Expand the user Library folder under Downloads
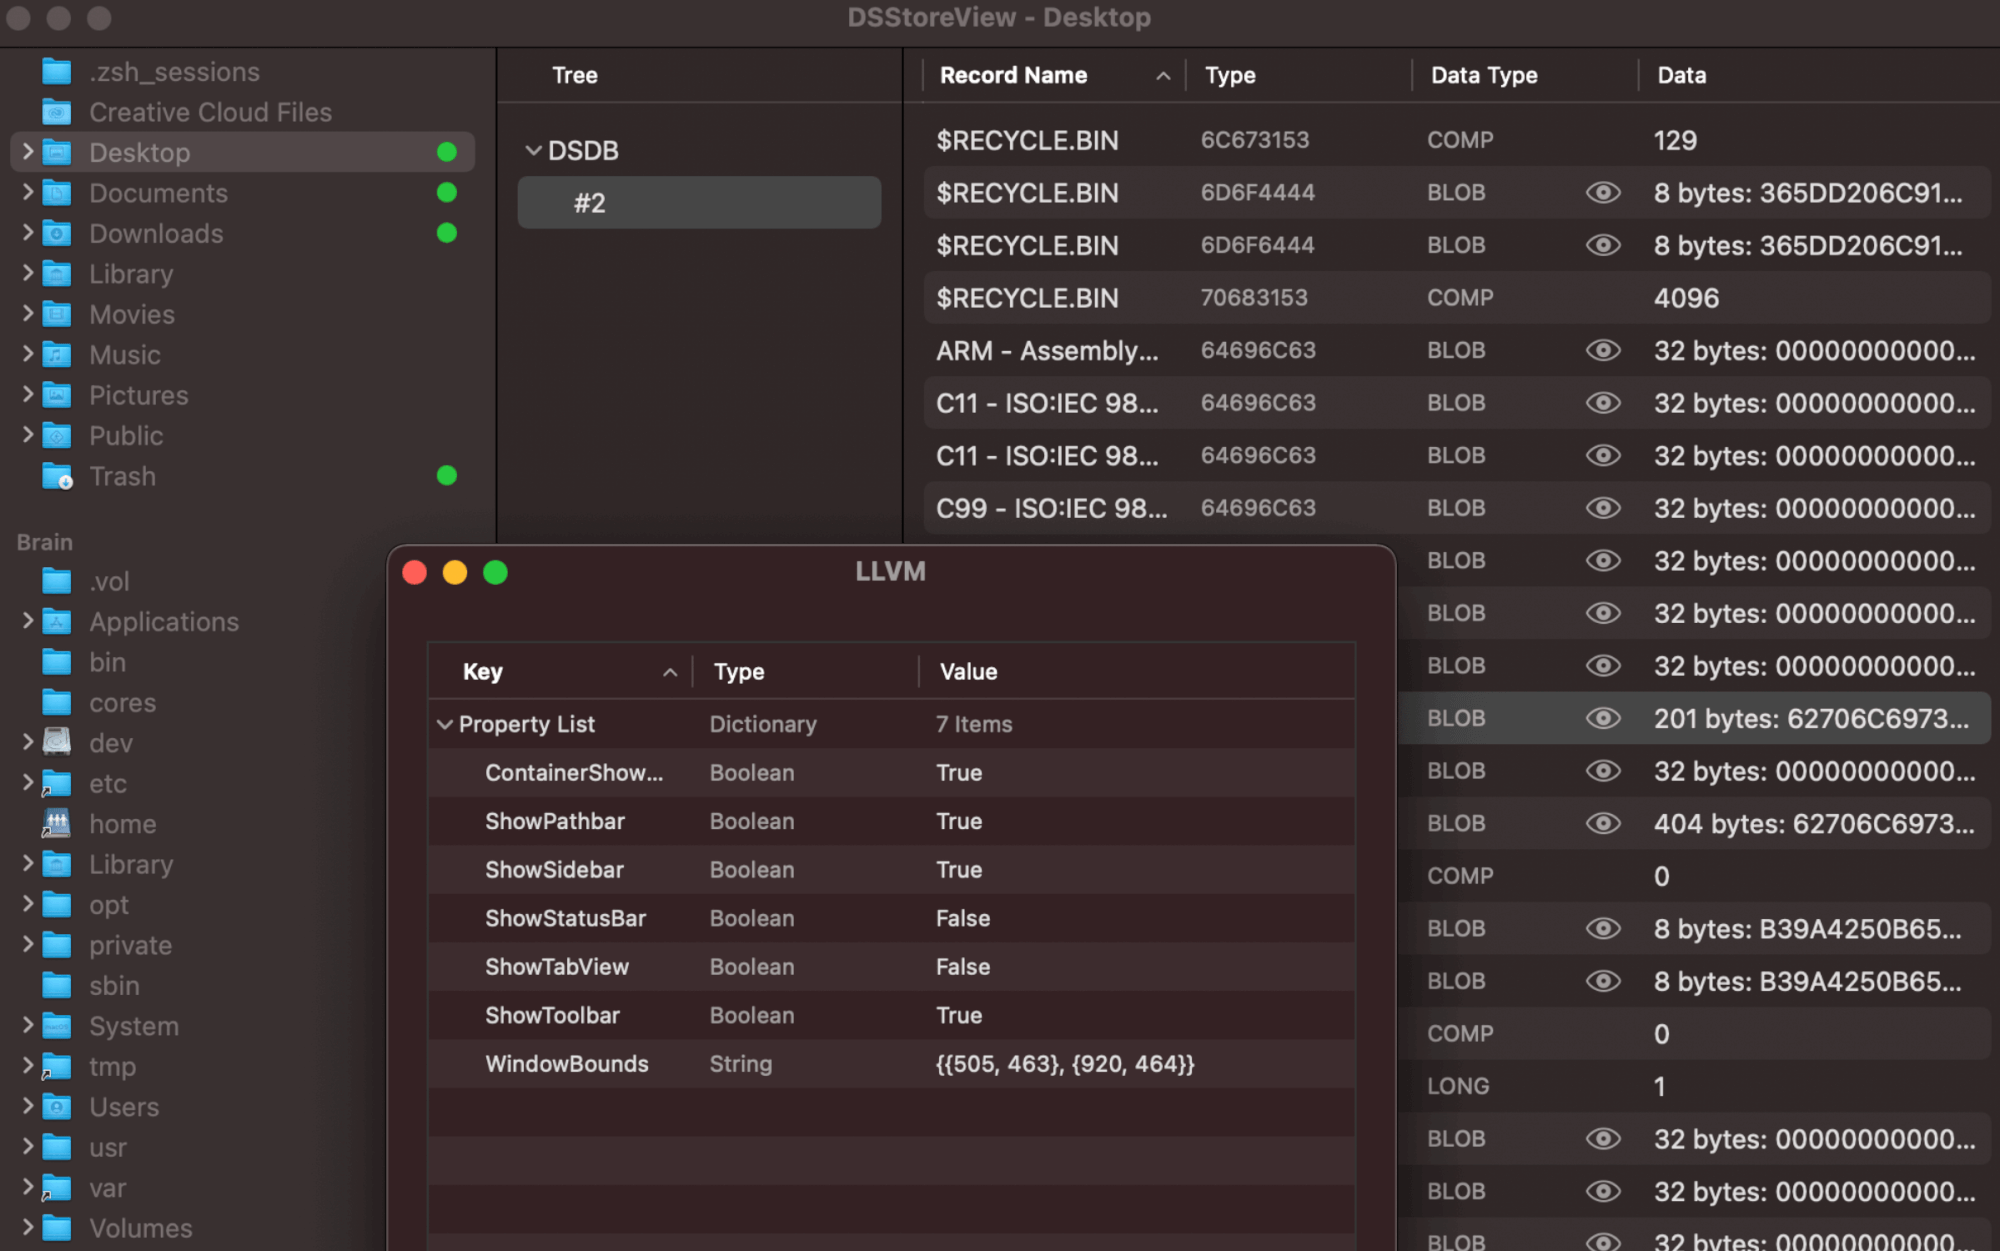 [x=28, y=273]
